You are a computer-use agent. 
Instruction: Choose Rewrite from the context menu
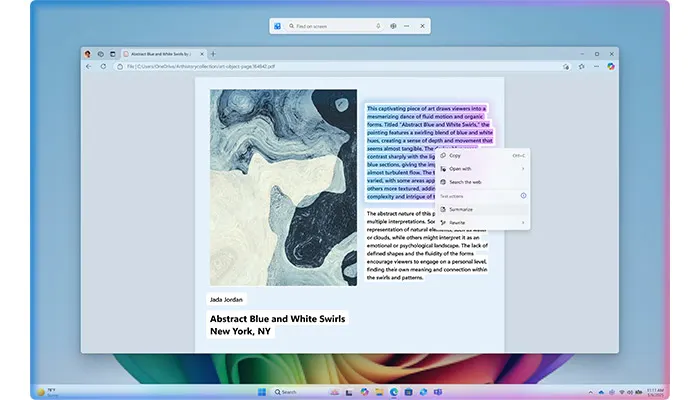tap(483, 222)
